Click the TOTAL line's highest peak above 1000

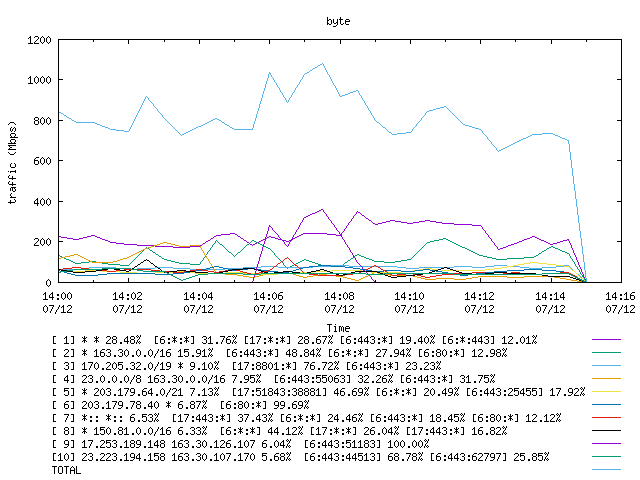322,64
